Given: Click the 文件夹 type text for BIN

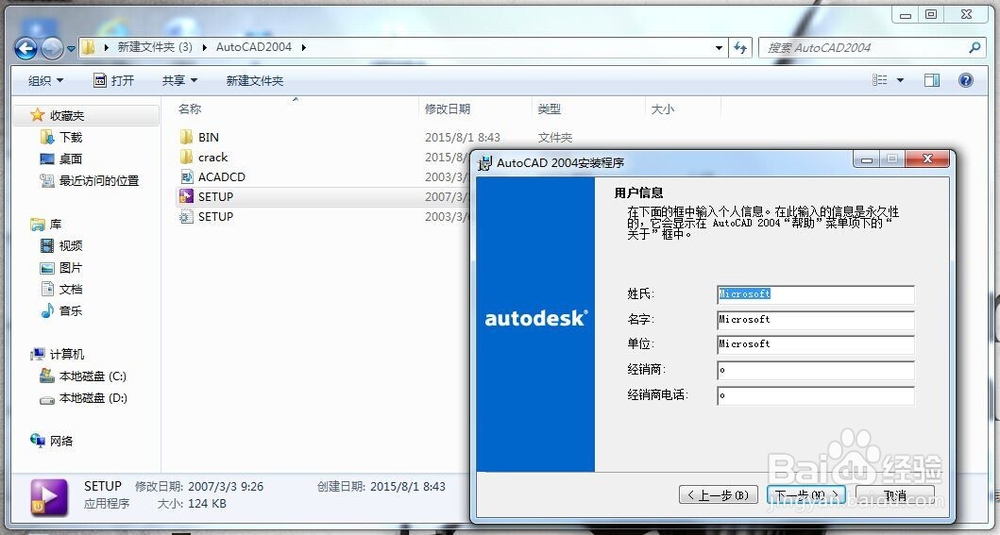Looking at the screenshot, I should tap(555, 137).
